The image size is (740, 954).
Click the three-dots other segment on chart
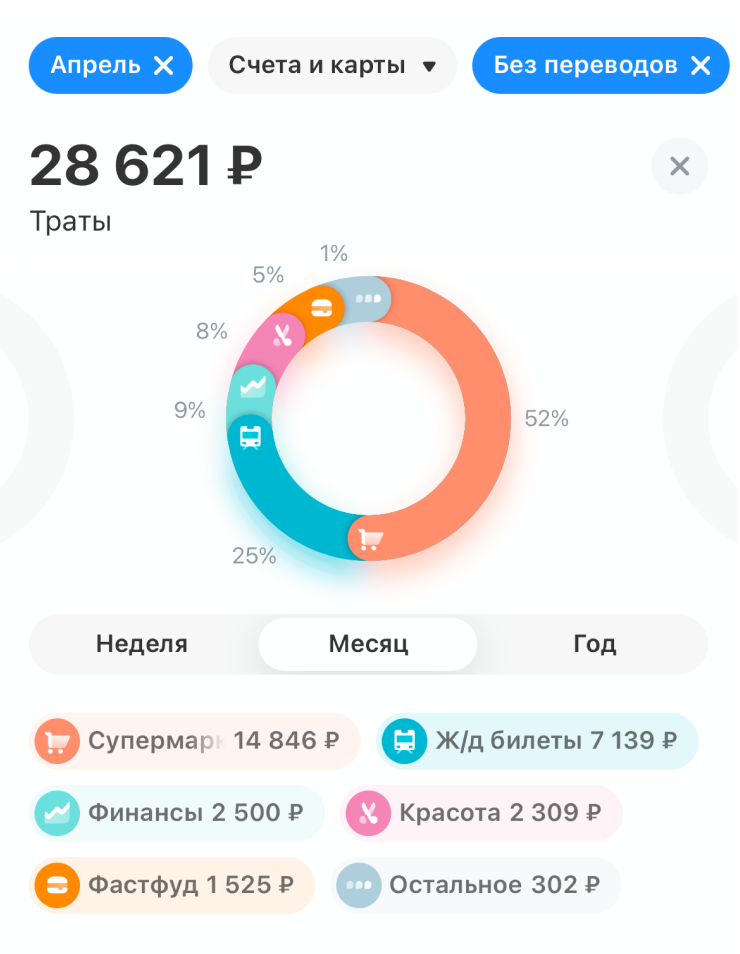point(368,299)
